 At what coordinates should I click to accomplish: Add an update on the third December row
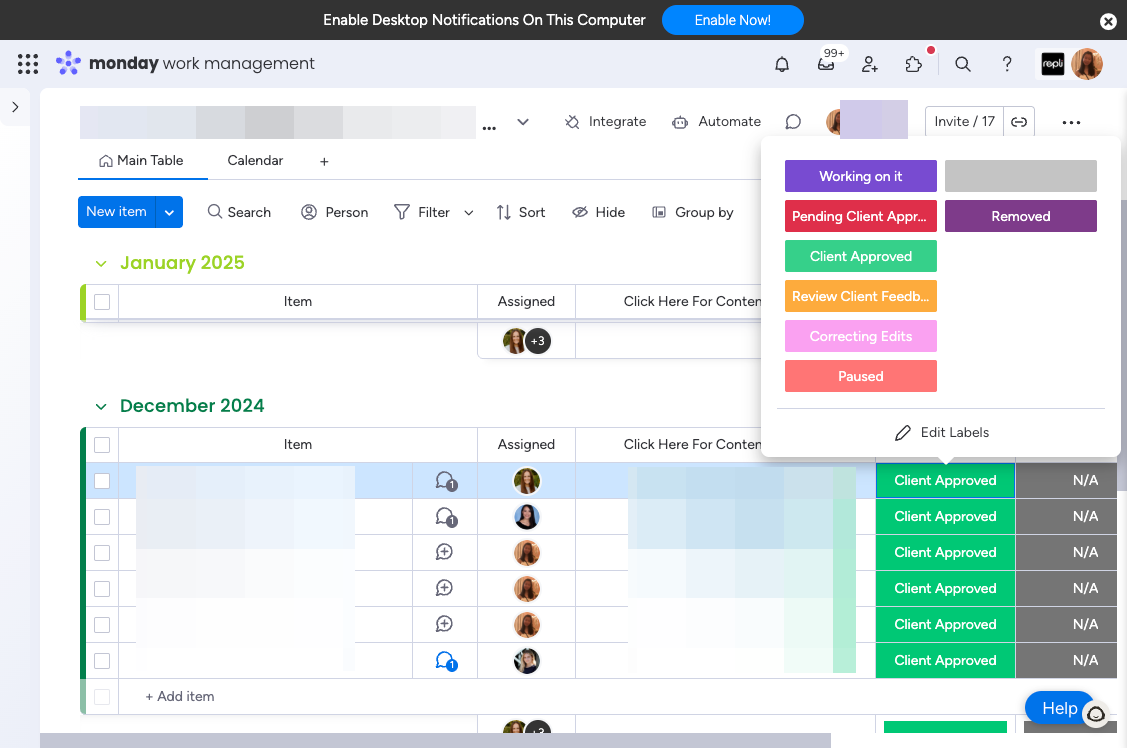point(444,552)
